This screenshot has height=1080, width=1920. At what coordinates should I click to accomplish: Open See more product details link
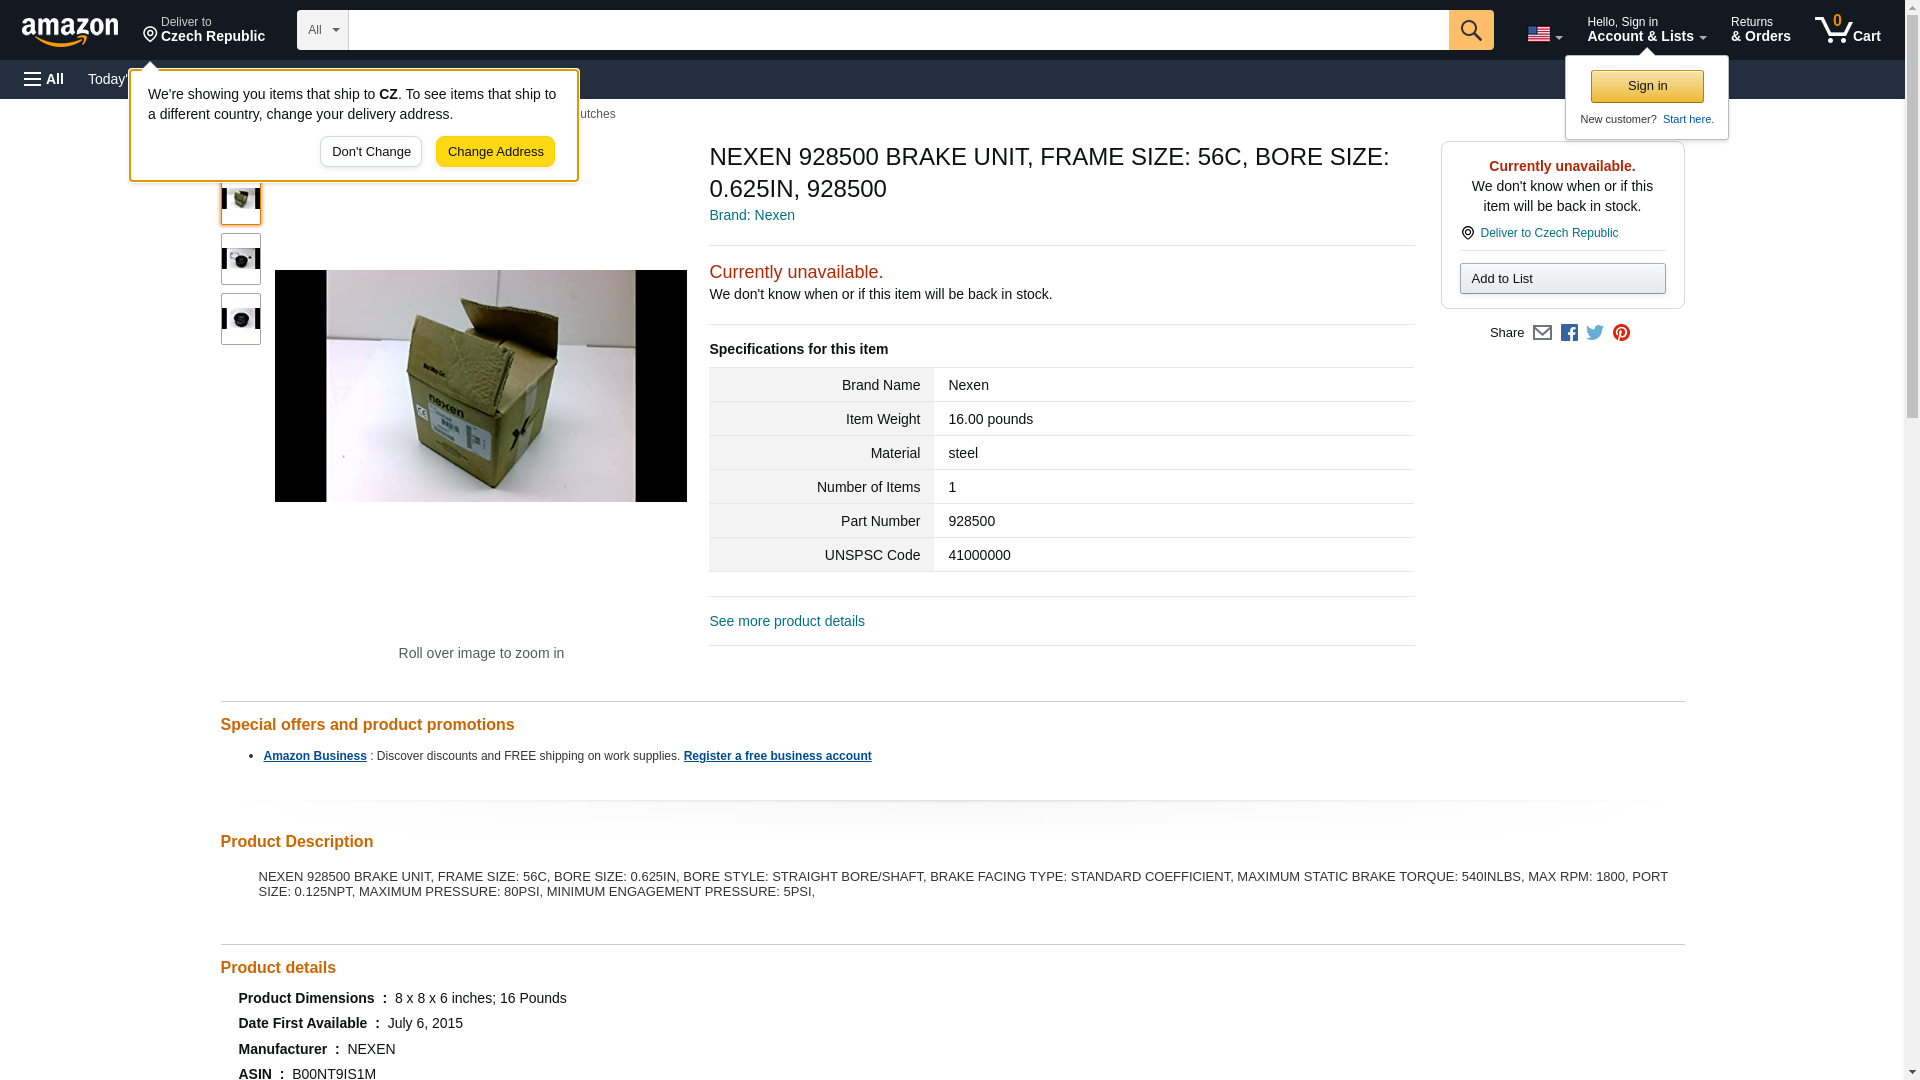787,621
